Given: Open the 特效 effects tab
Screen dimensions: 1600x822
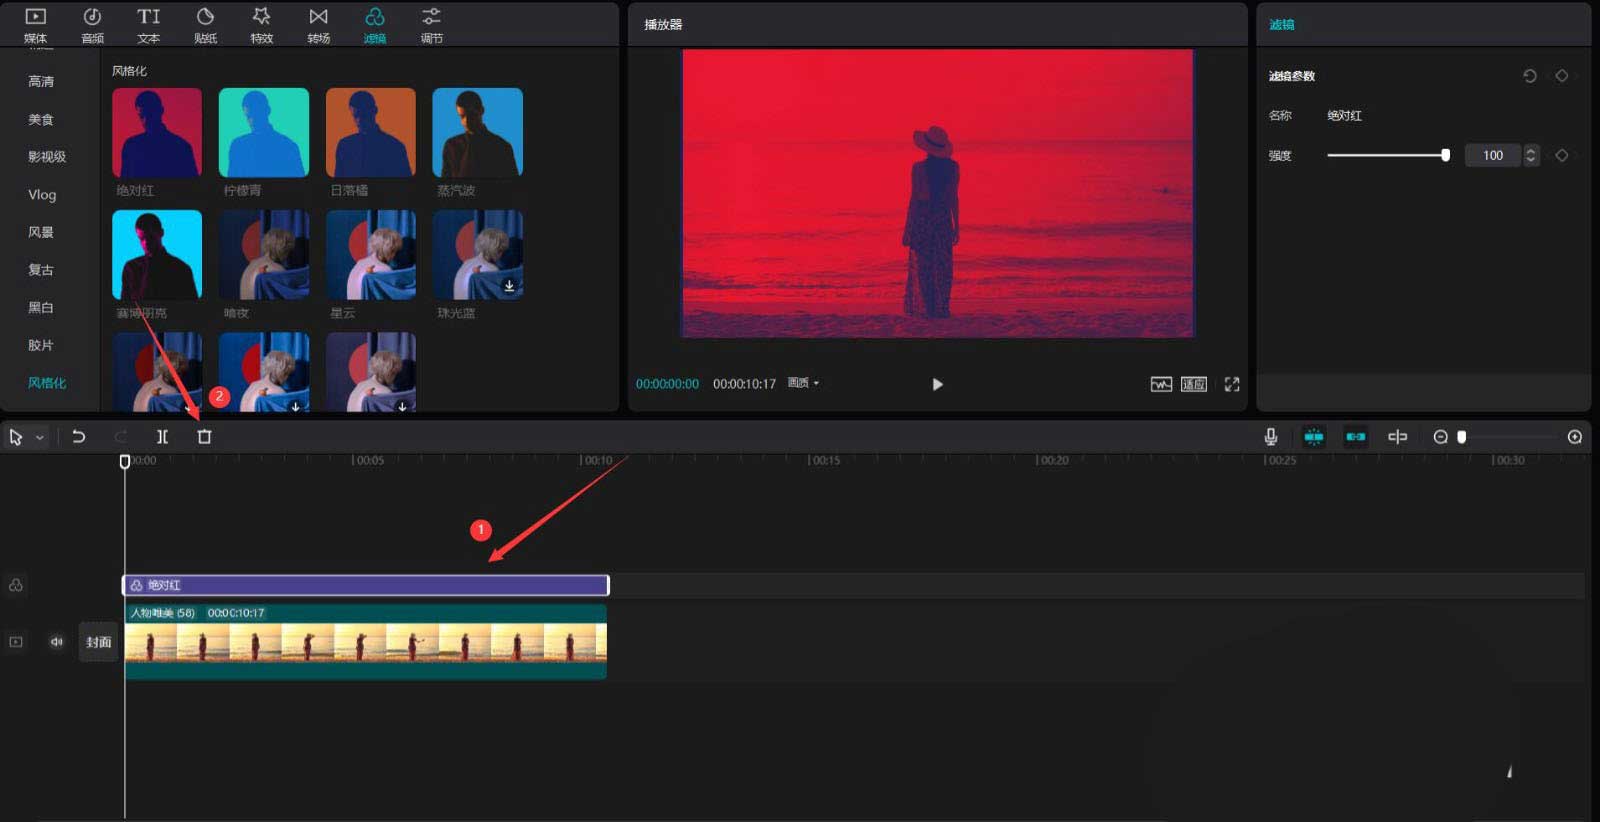Looking at the screenshot, I should click(261, 25).
